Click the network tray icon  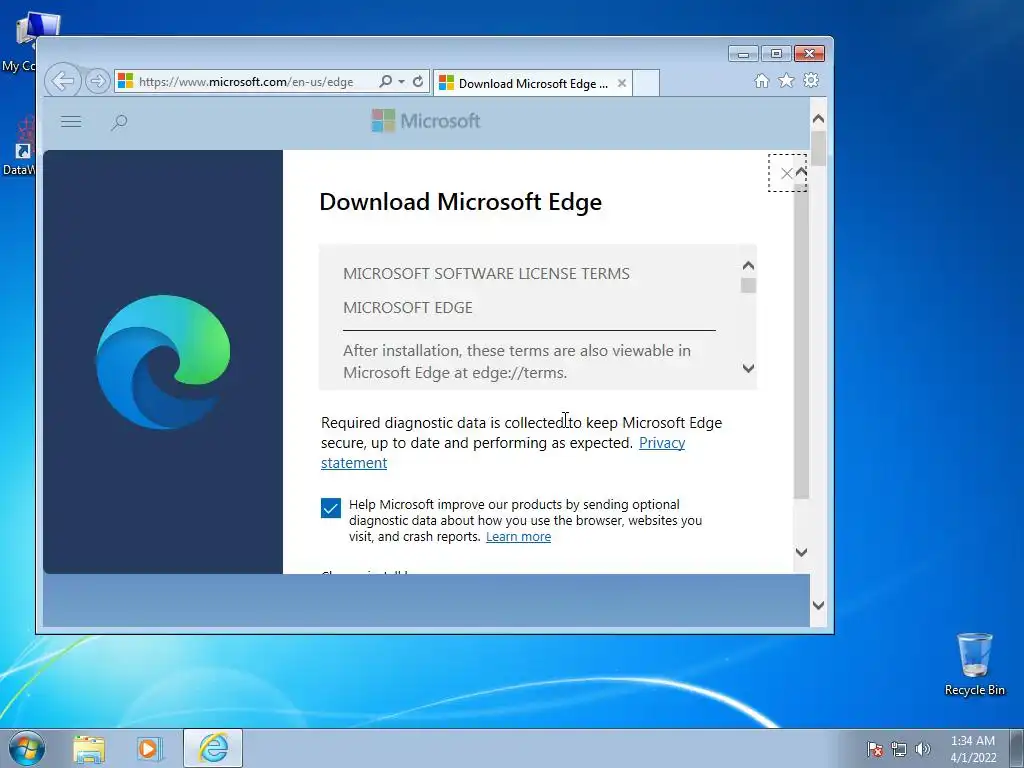[x=899, y=749]
